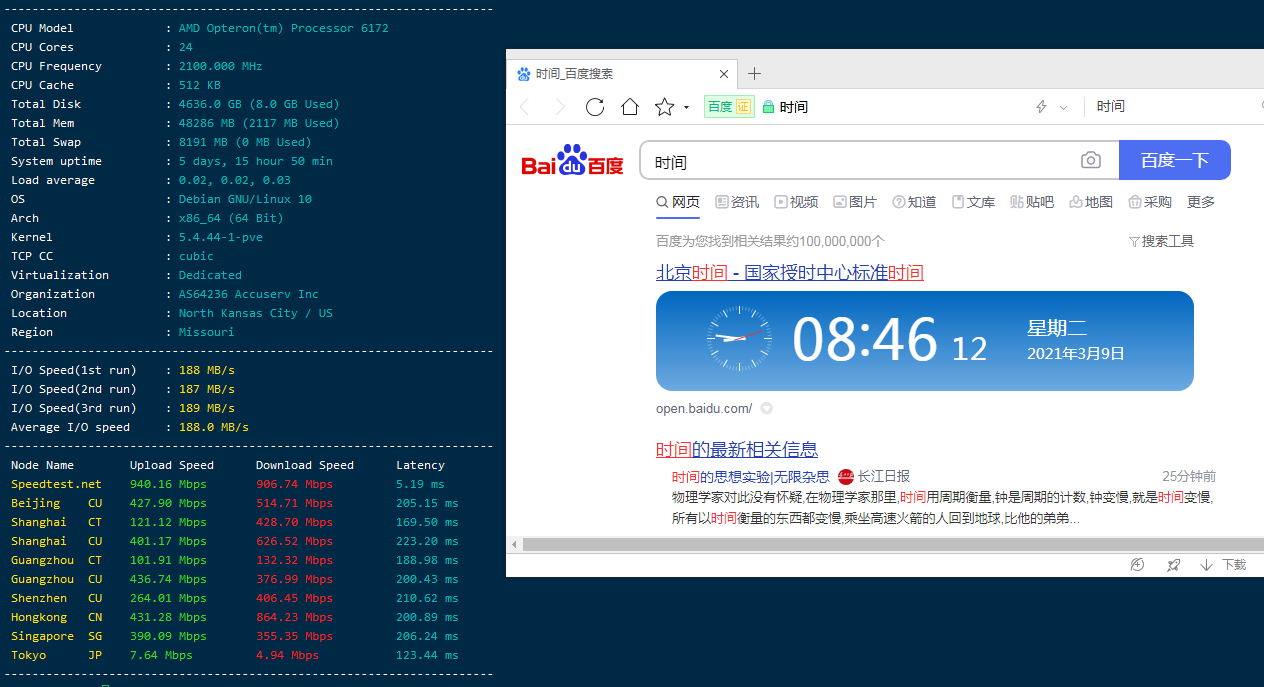The width and height of the screenshot is (1264, 687).
Task: Click scrollbar left arrow in browser
Action: click(x=514, y=545)
